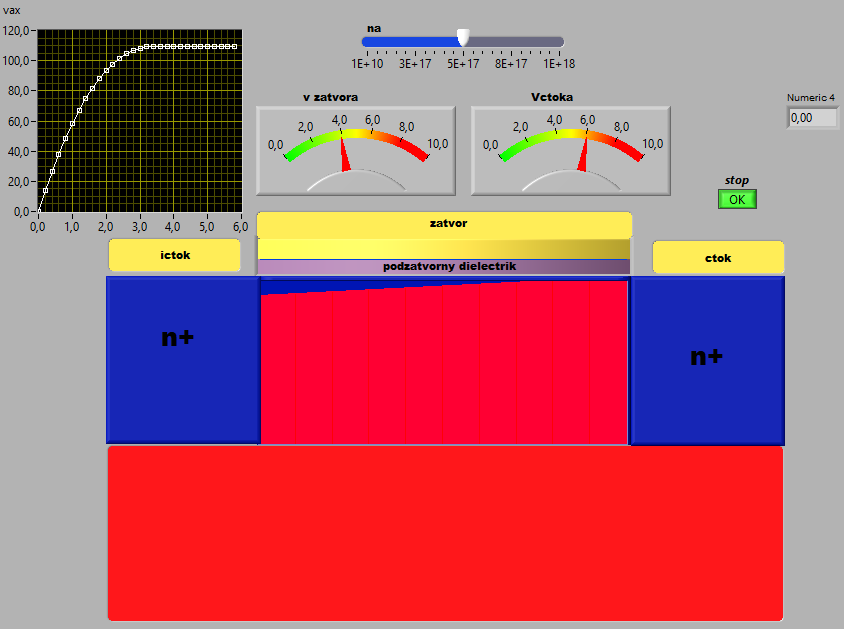Click the 0,0 mark on Vctoka gauge
This screenshot has height=629, width=844.
490,145
